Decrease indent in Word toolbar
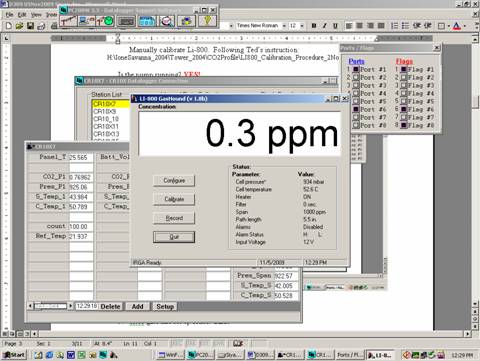480x361 pixels. pyautogui.click(x=417, y=26)
